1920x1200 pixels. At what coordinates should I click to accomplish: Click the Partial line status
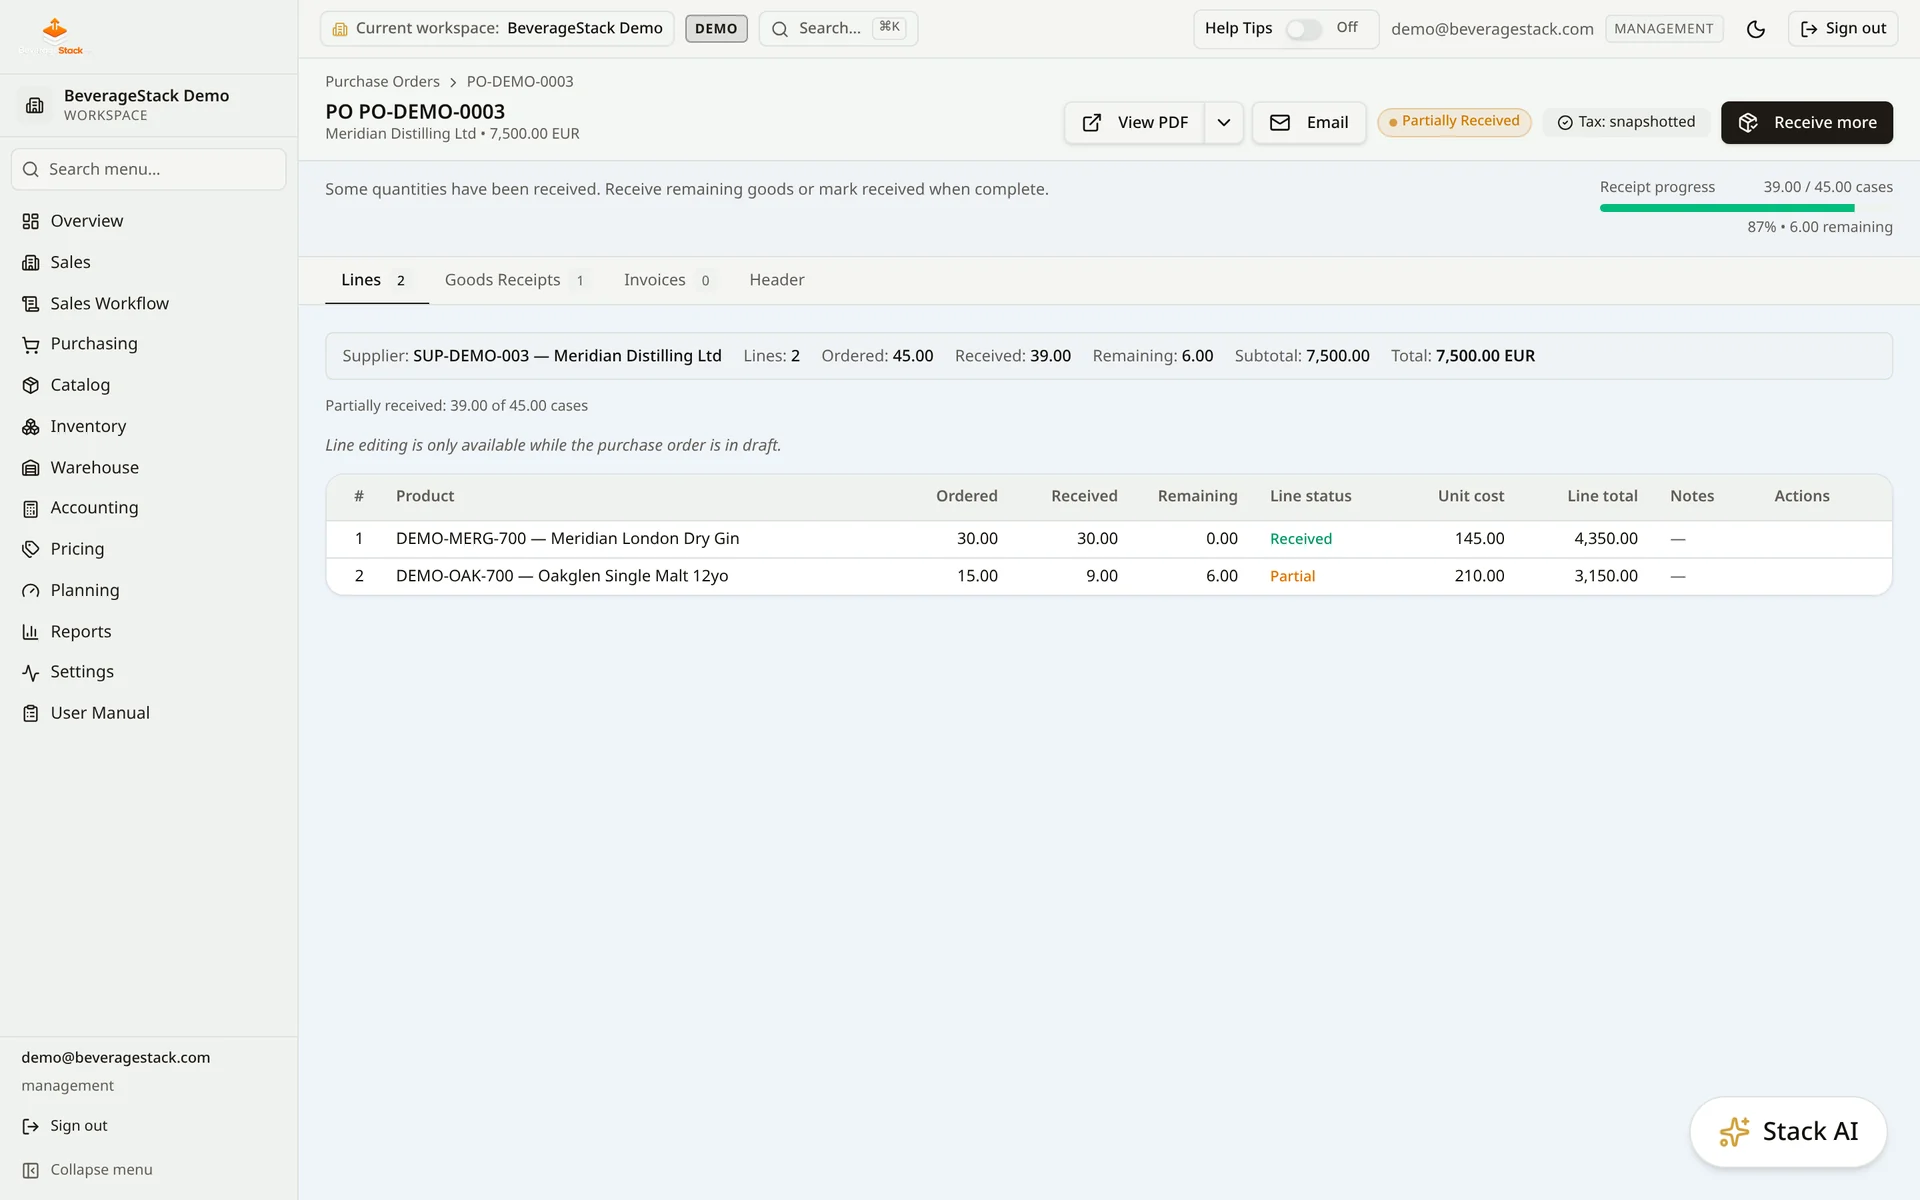click(x=1292, y=576)
